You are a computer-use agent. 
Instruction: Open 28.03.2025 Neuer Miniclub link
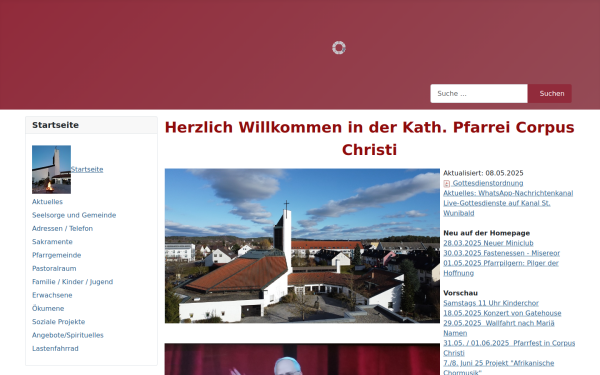[488, 243]
